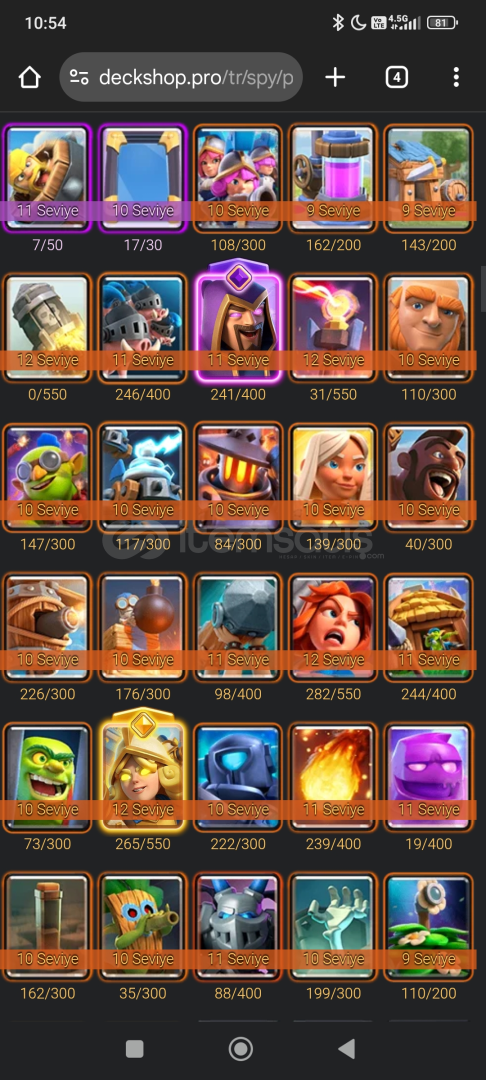Open a new tab with plus icon
The width and height of the screenshot is (486, 1080).
click(335, 77)
